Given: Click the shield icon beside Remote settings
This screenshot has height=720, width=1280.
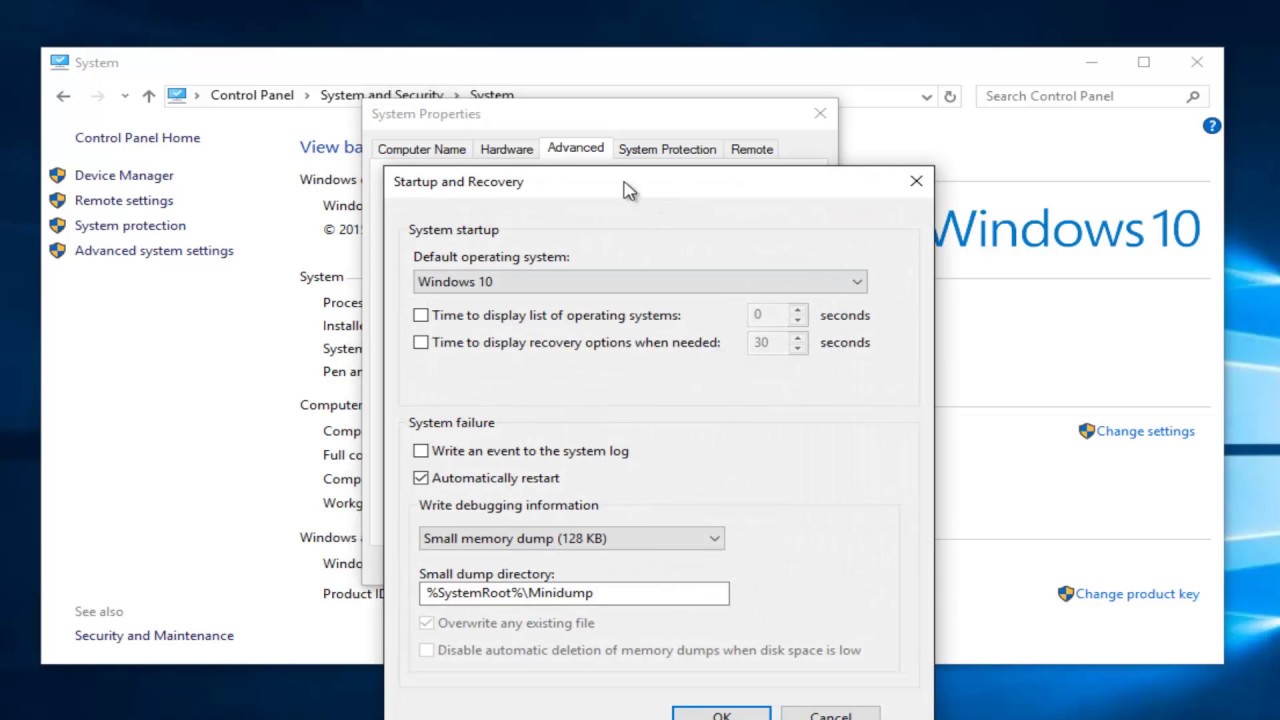Looking at the screenshot, I should [x=57, y=200].
